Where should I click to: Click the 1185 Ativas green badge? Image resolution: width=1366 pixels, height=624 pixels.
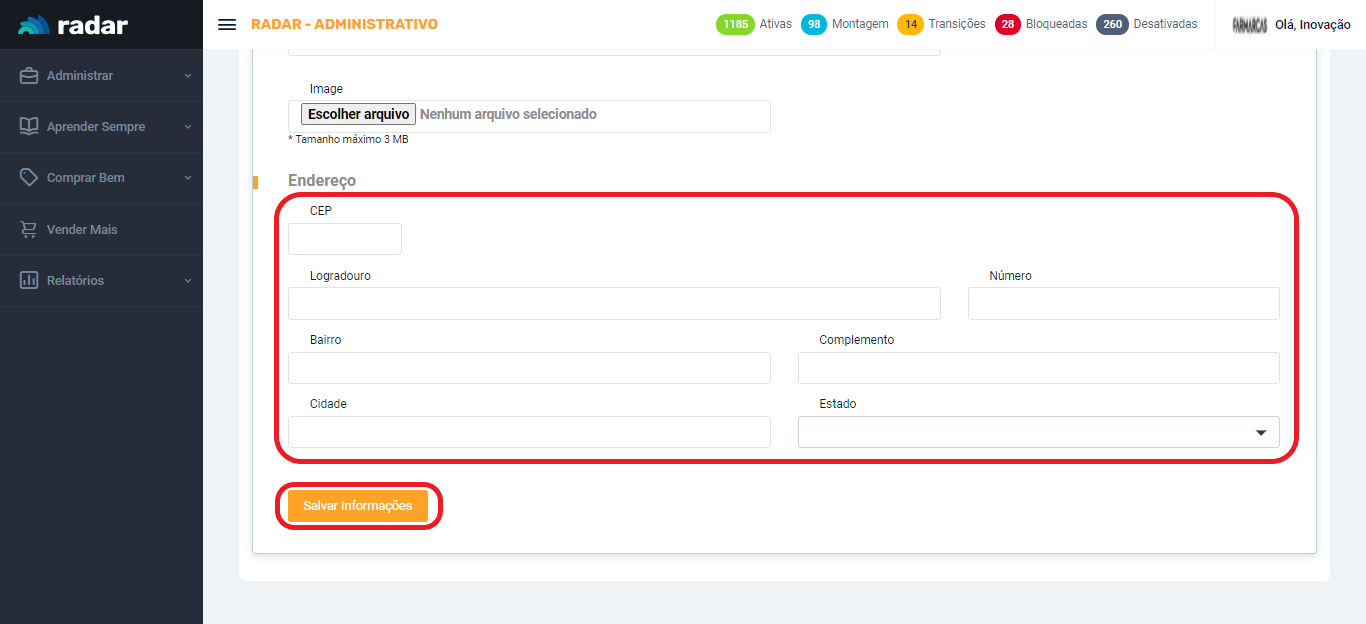pyautogui.click(x=735, y=24)
